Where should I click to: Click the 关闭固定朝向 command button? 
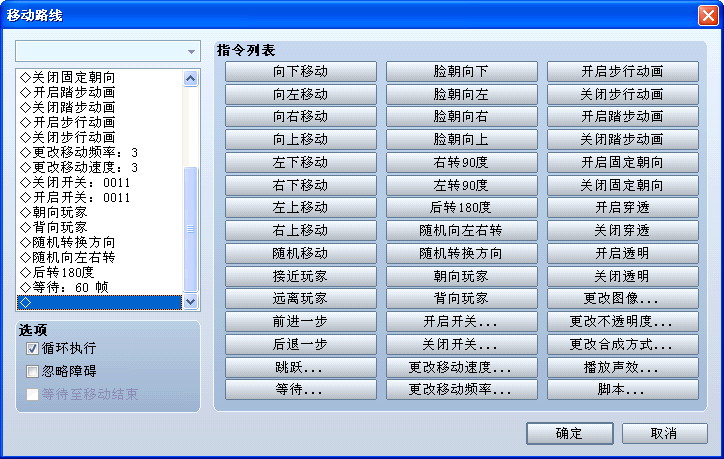[623, 185]
